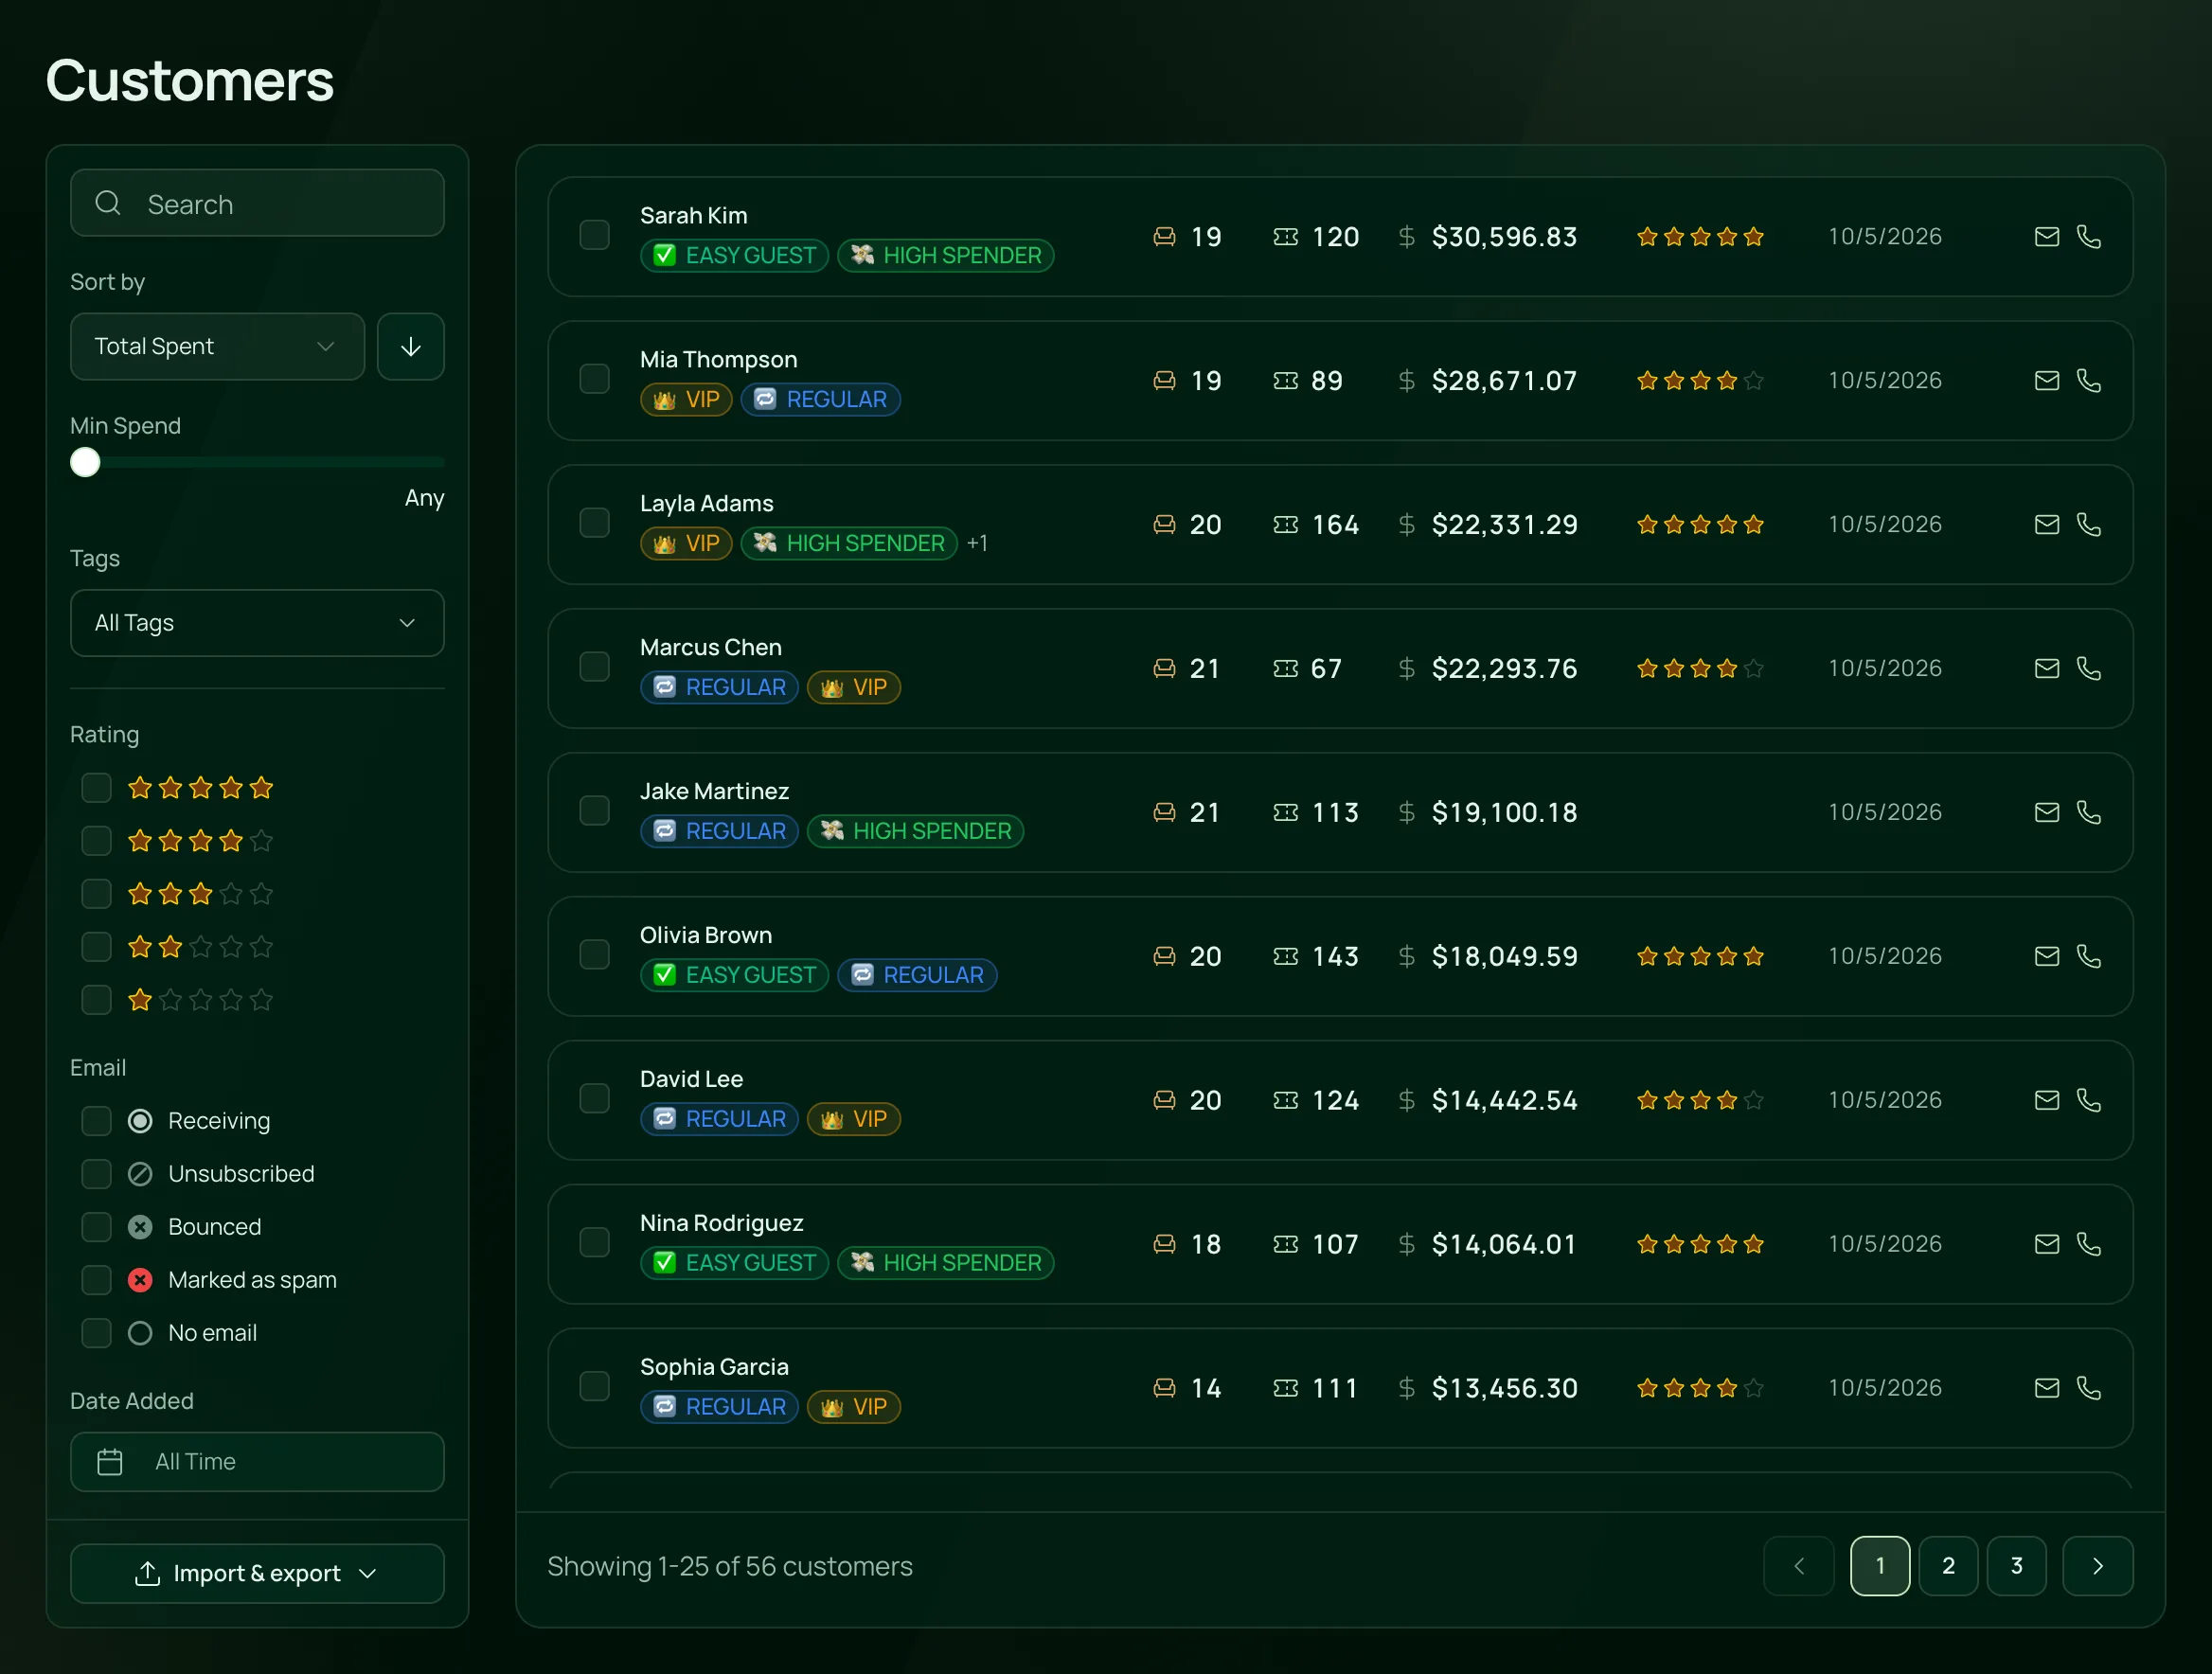Call Sophia Garcia via phone icon
Screen dimensions: 2212x1674
[2088, 1389]
